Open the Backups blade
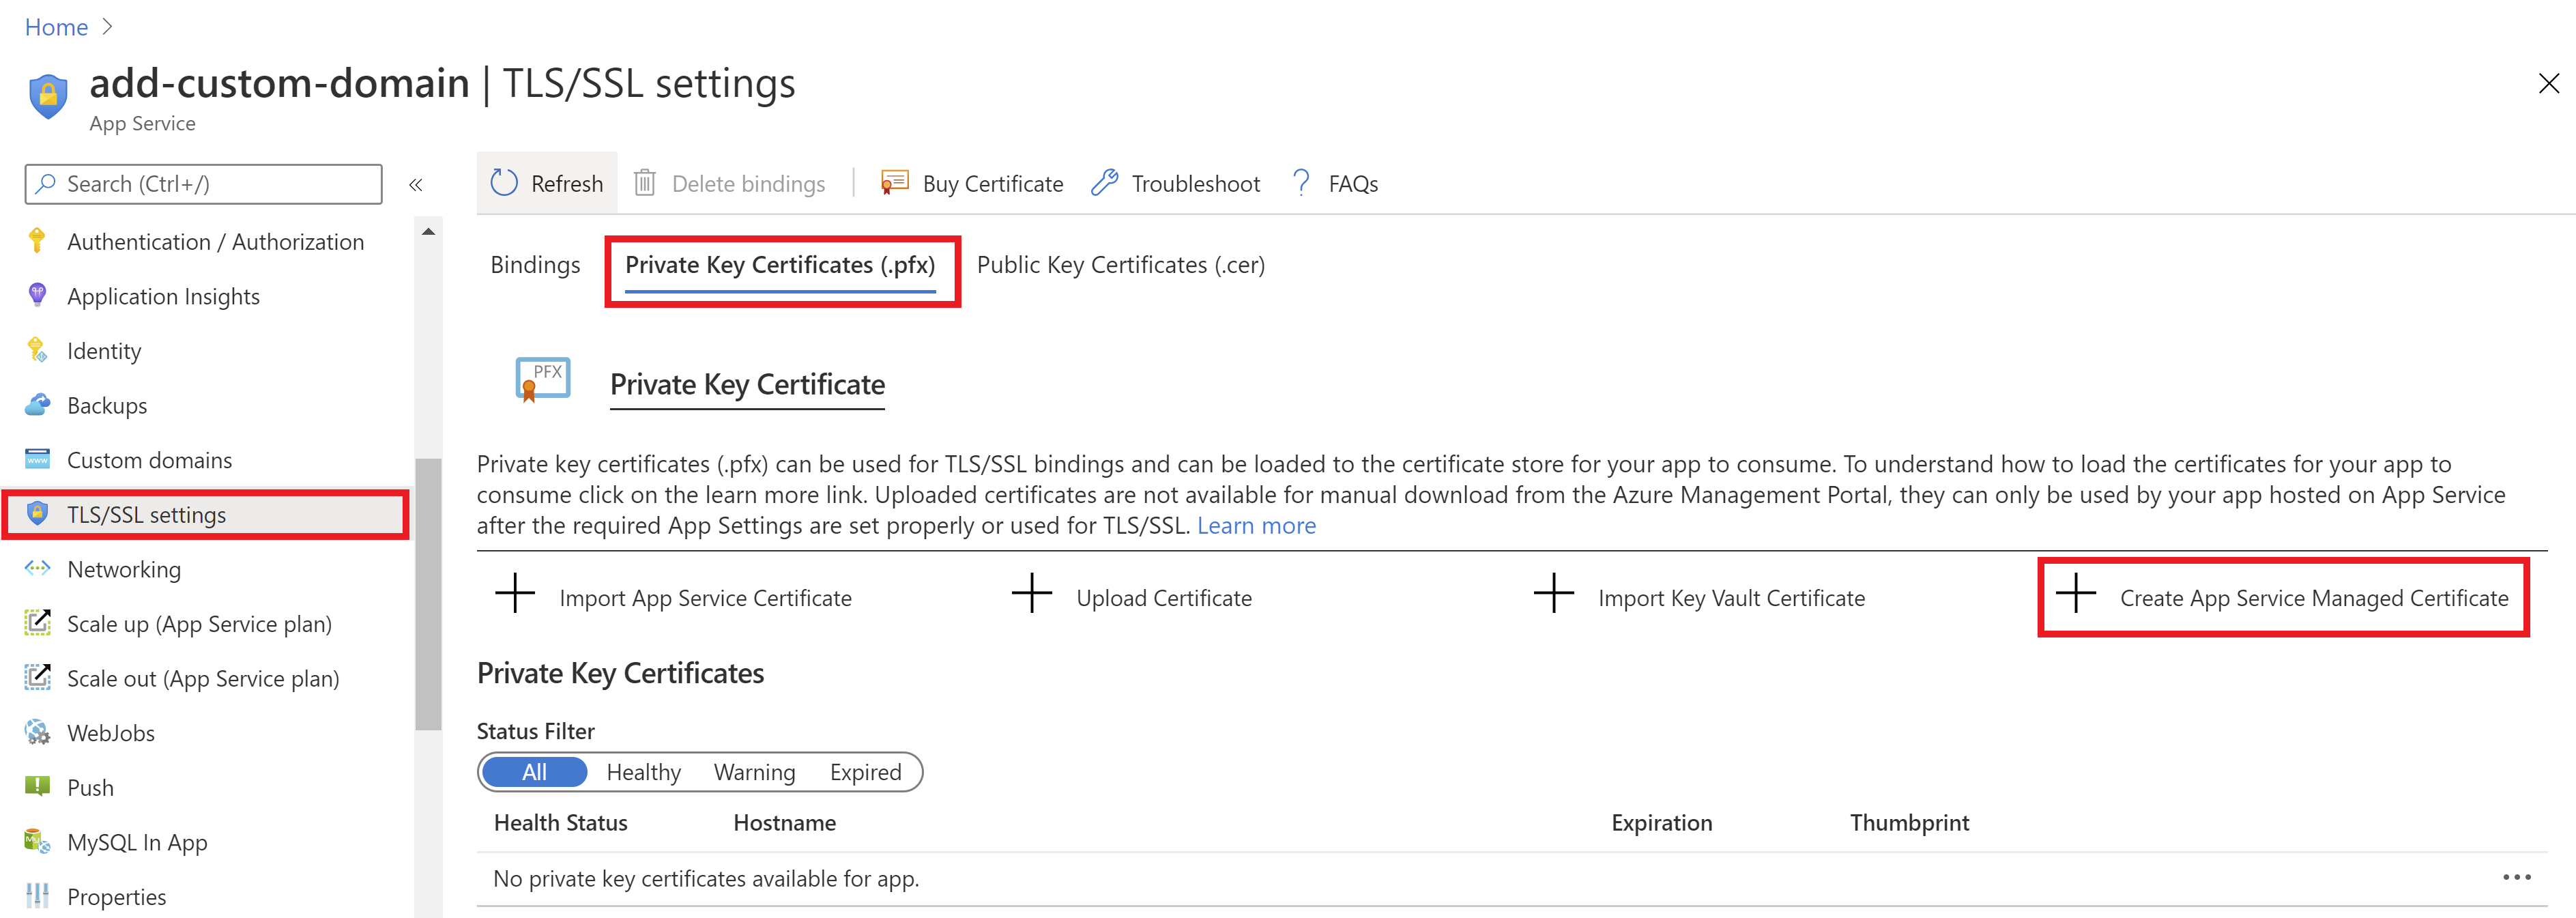Screen dimensions: 2576x918 [107, 405]
